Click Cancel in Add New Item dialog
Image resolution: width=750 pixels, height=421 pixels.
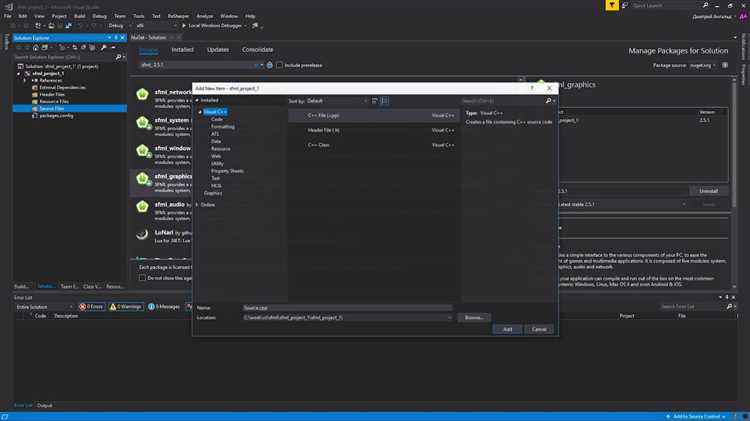pos(539,329)
